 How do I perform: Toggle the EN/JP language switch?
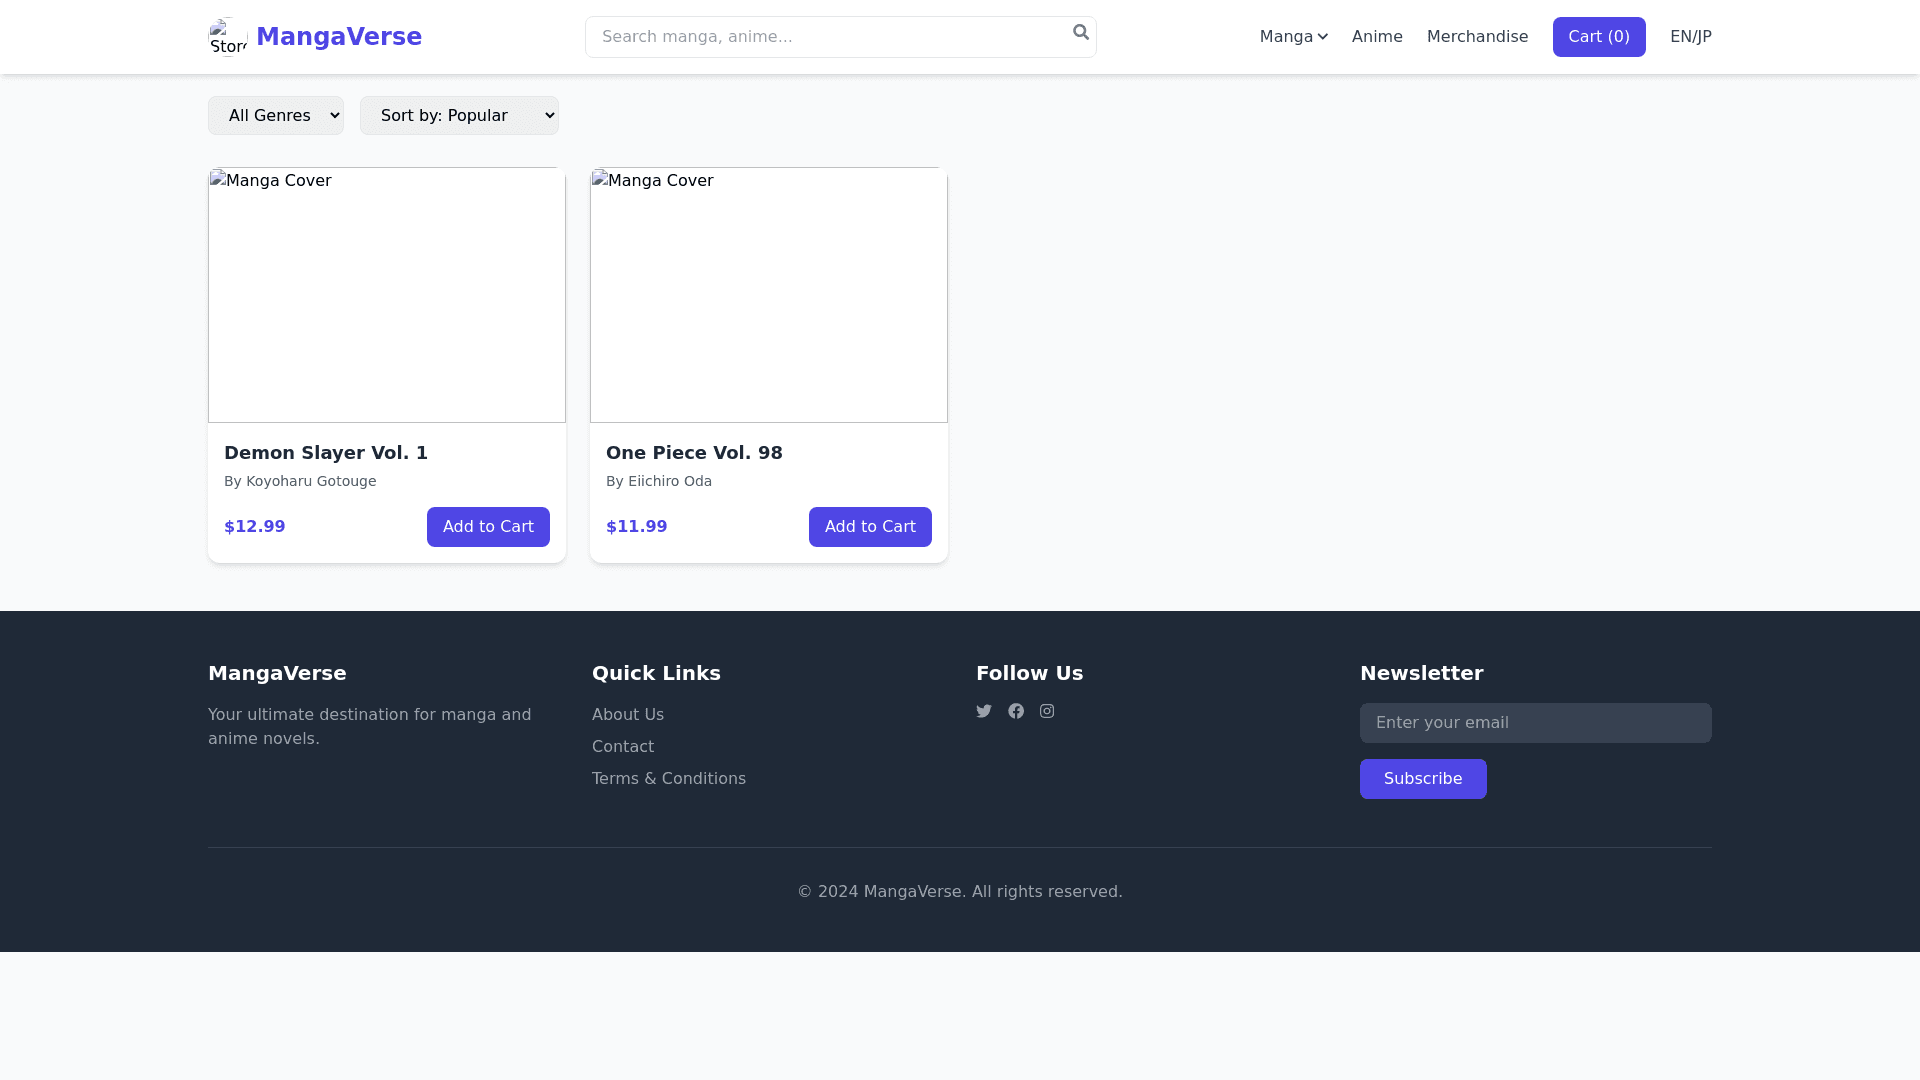tap(1690, 37)
